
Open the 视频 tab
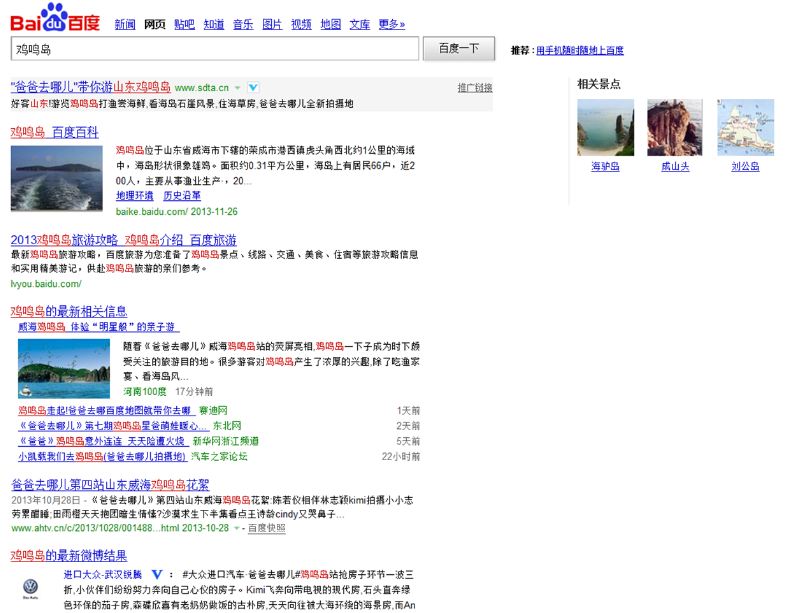click(x=301, y=24)
